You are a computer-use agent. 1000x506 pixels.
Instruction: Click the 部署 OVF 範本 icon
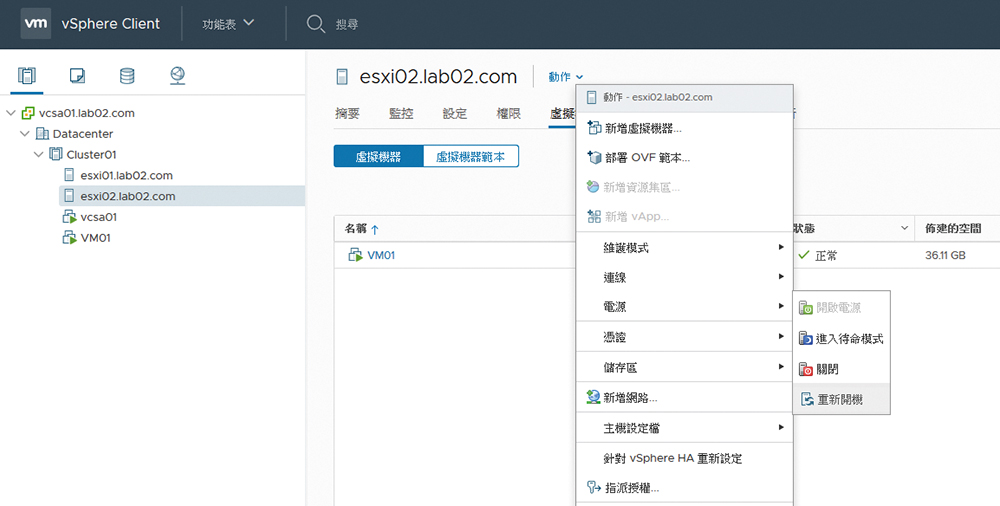tap(594, 157)
